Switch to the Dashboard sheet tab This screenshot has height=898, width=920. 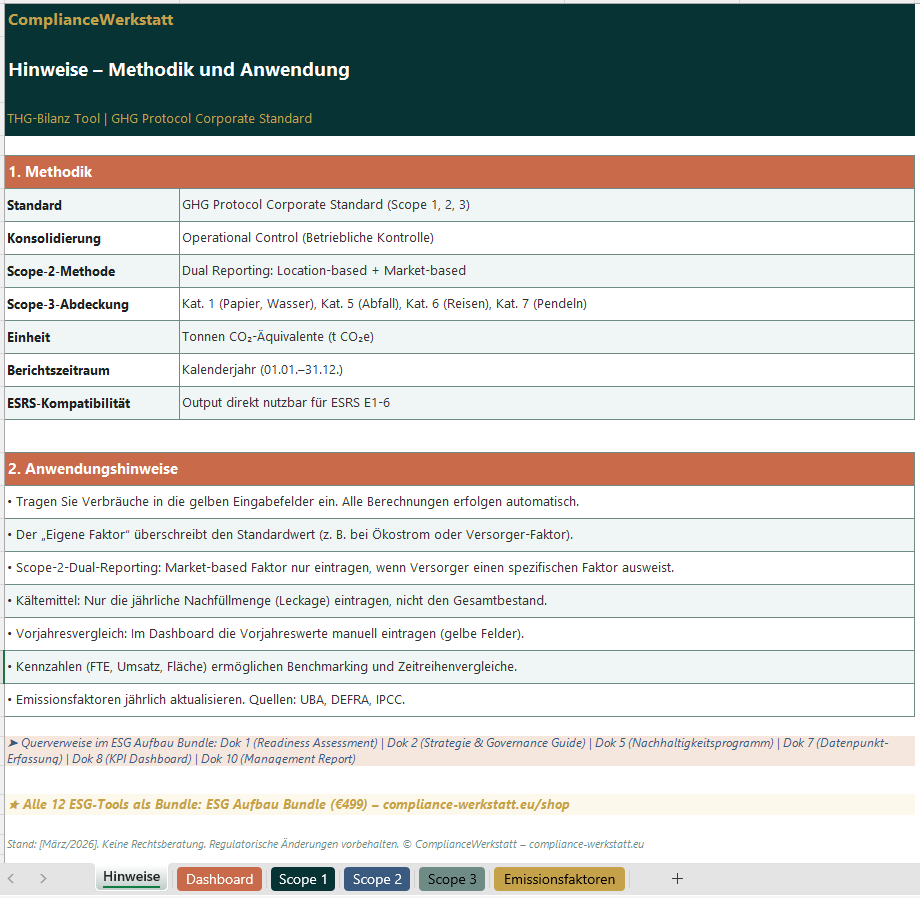pos(219,879)
